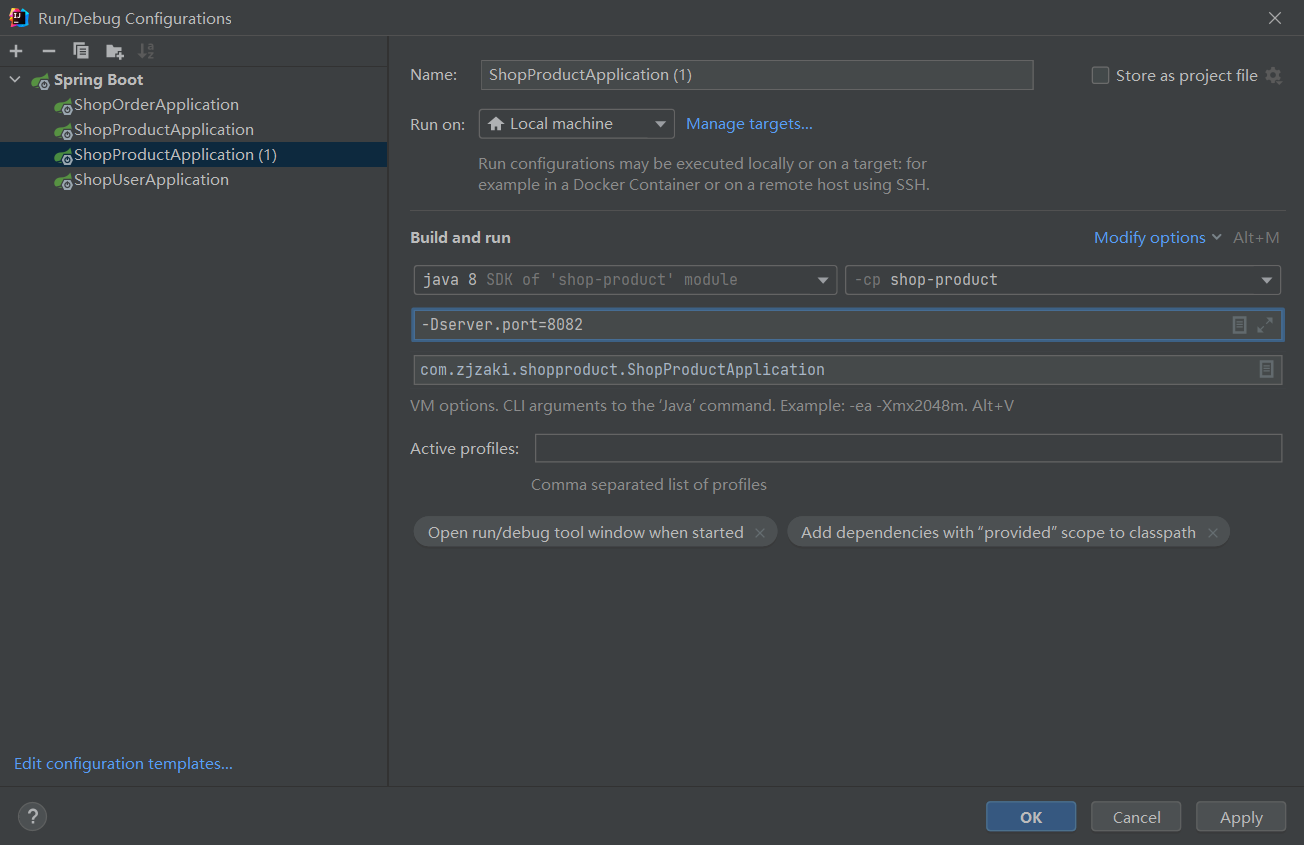Viewport: 1304px width, 845px height.
Task: Click ShopOrderApplication's Spring Boot run icon
Action: (63, 106)
